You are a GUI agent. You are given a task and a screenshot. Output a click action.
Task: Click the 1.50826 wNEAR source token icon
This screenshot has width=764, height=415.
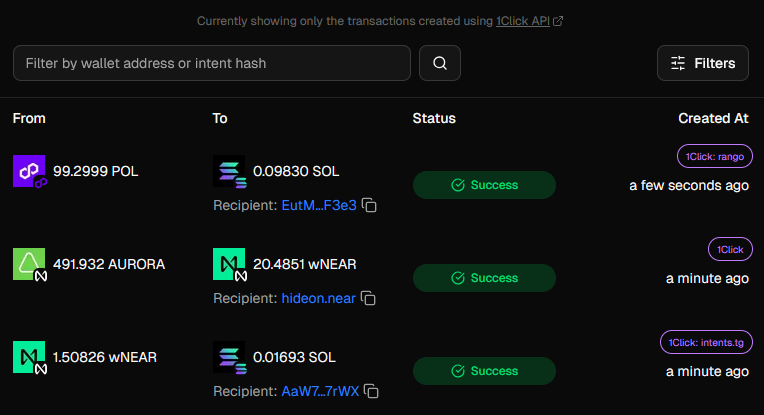tap(29, 358)
